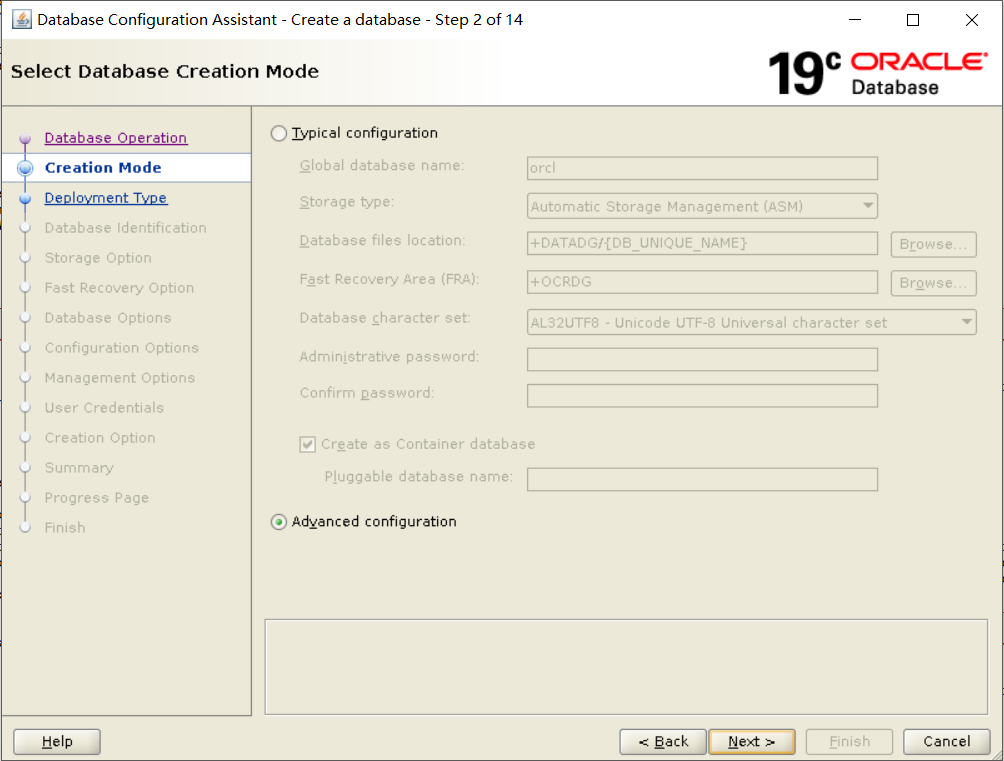
Task: Go Back to previous step
Action: click(x=663, y=742)
